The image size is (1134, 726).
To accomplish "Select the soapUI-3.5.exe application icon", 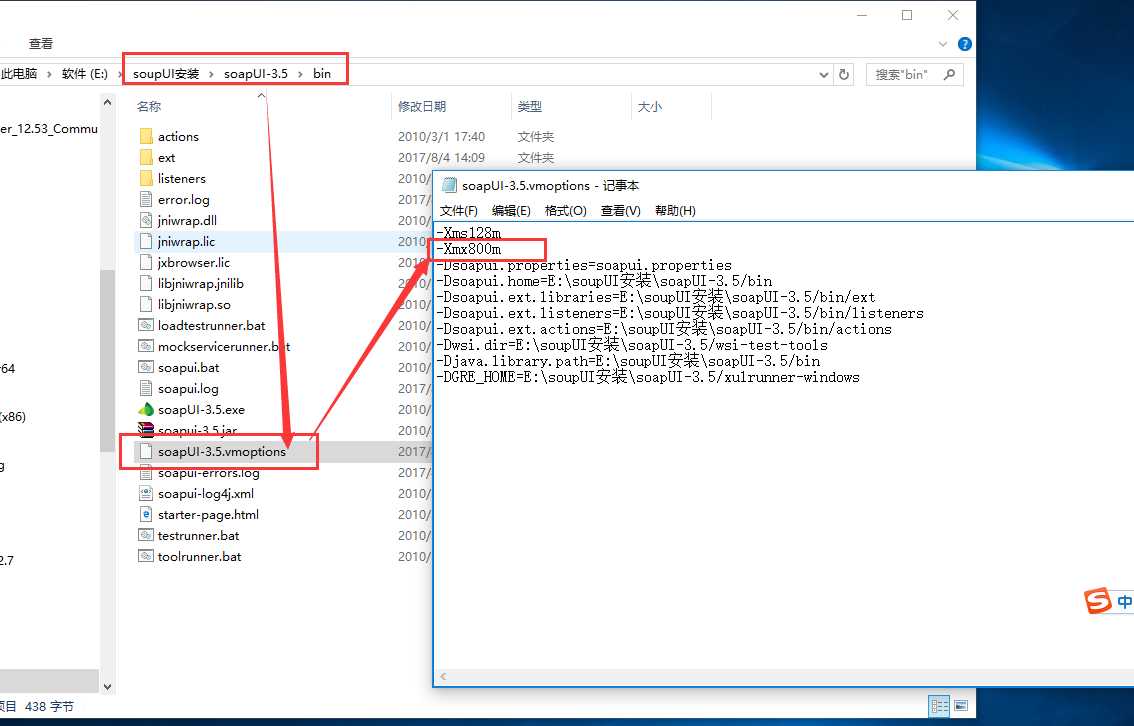I will 146,409.
